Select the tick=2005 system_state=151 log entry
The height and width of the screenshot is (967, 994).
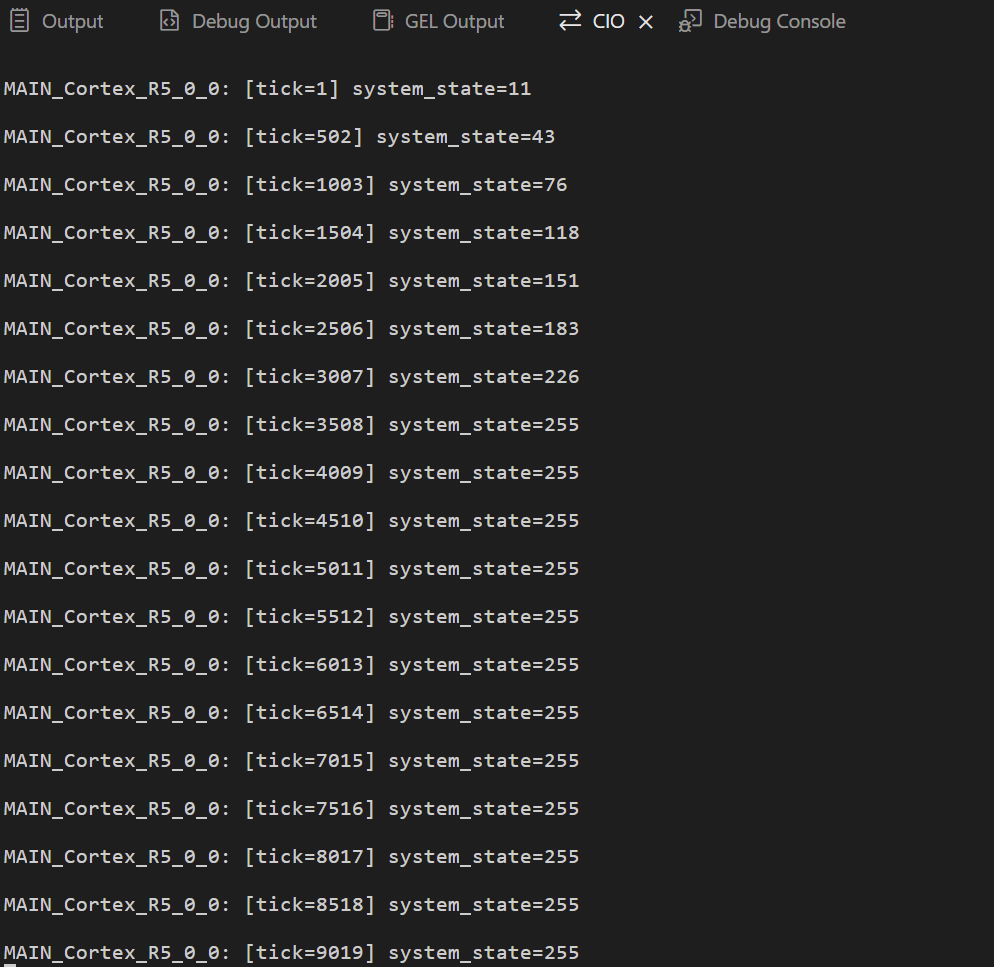(x=291, y=281)
